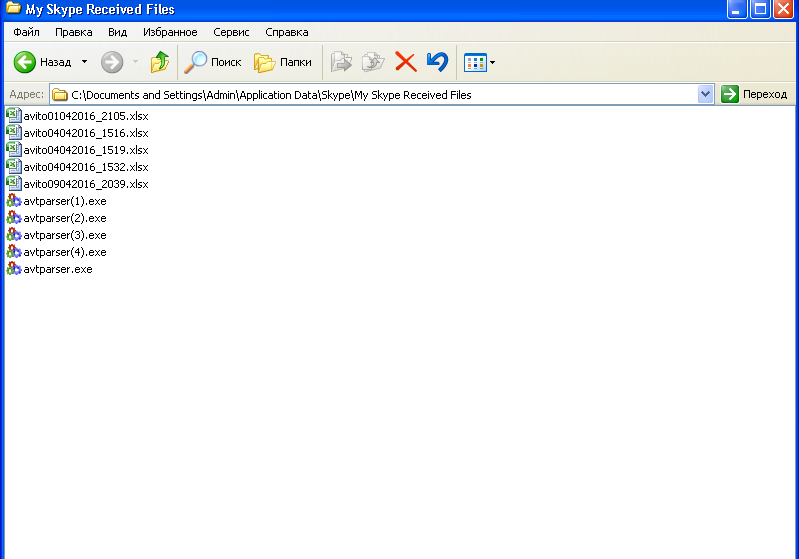Viewport: 799px width, 559px height.
Task: Select file name avito01042016_2105.xlsx
Action: coord(86,116)
